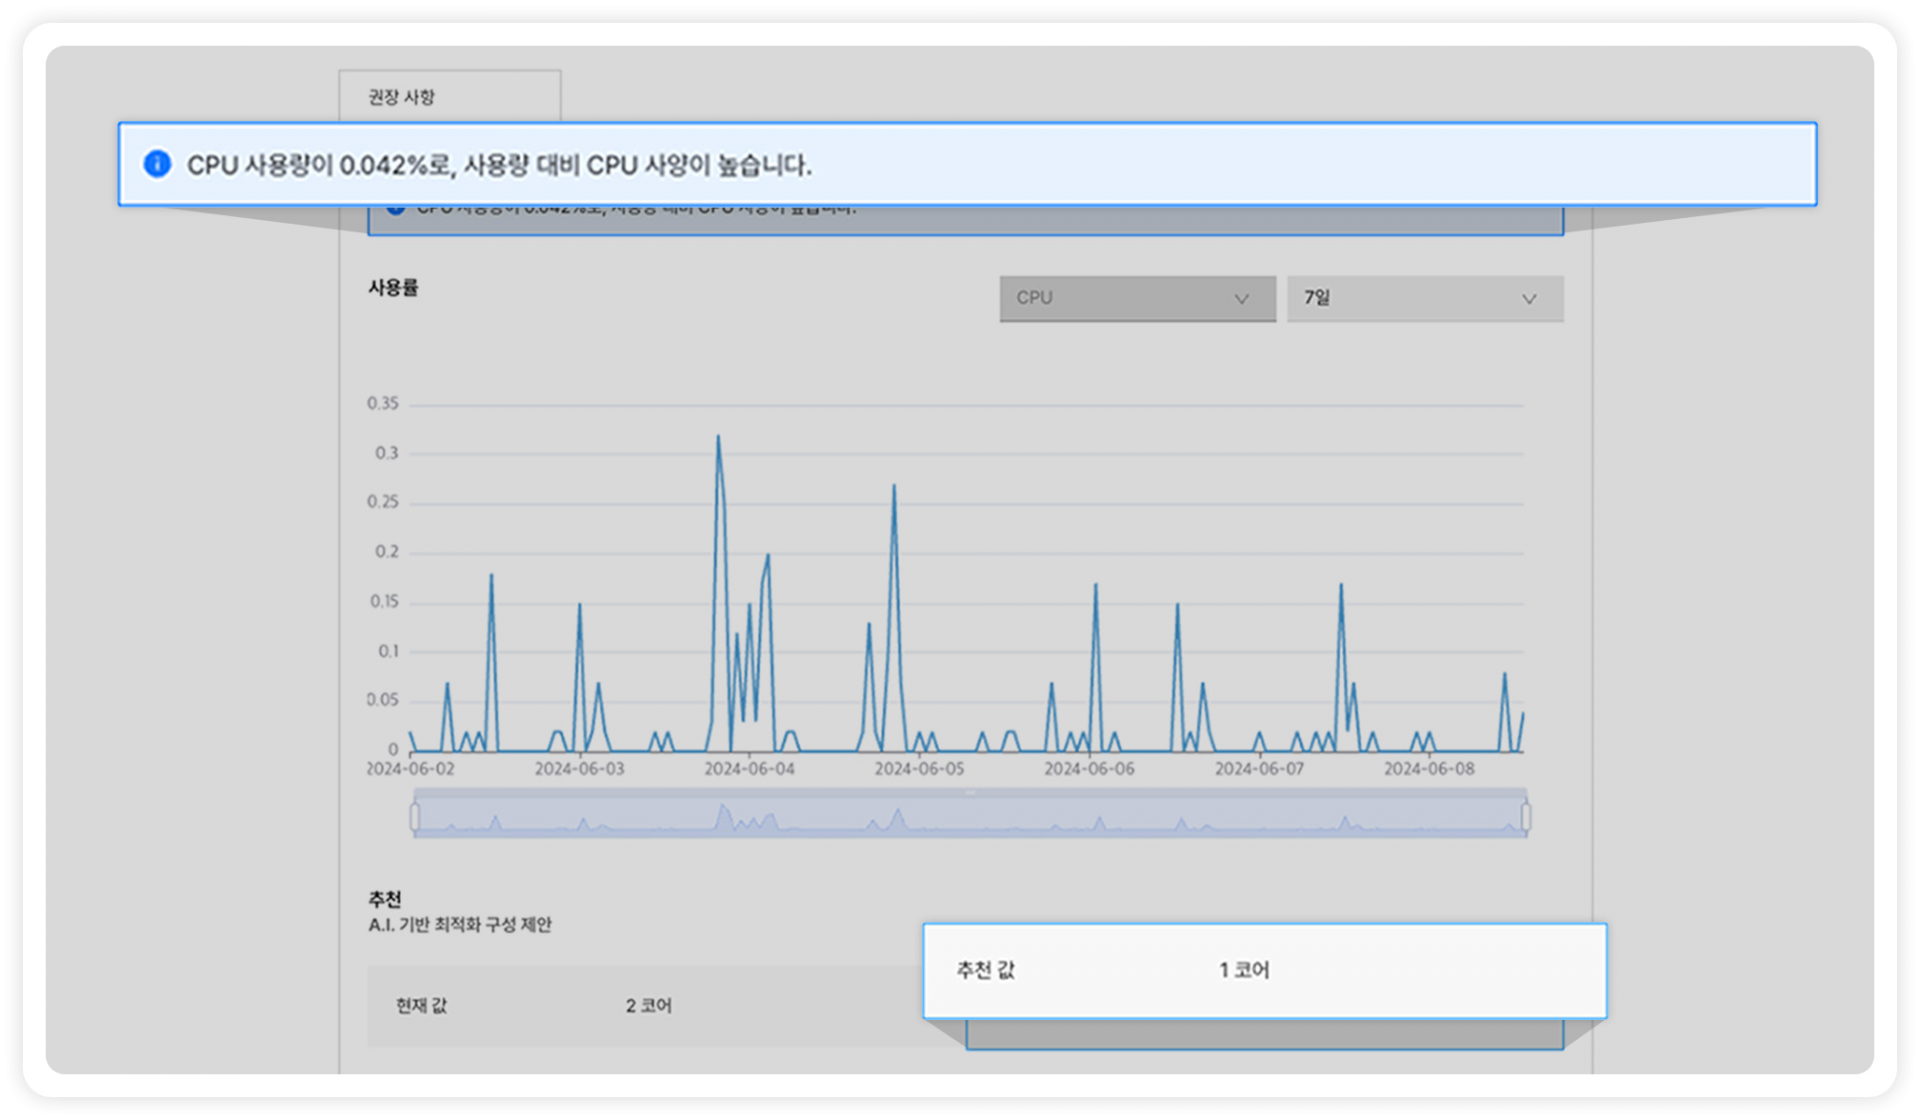Click the 2024-06-08 date label on the axis
Viewport: 1920px width, 1120px height.
pyautogui.click(x=1429, y=769)
